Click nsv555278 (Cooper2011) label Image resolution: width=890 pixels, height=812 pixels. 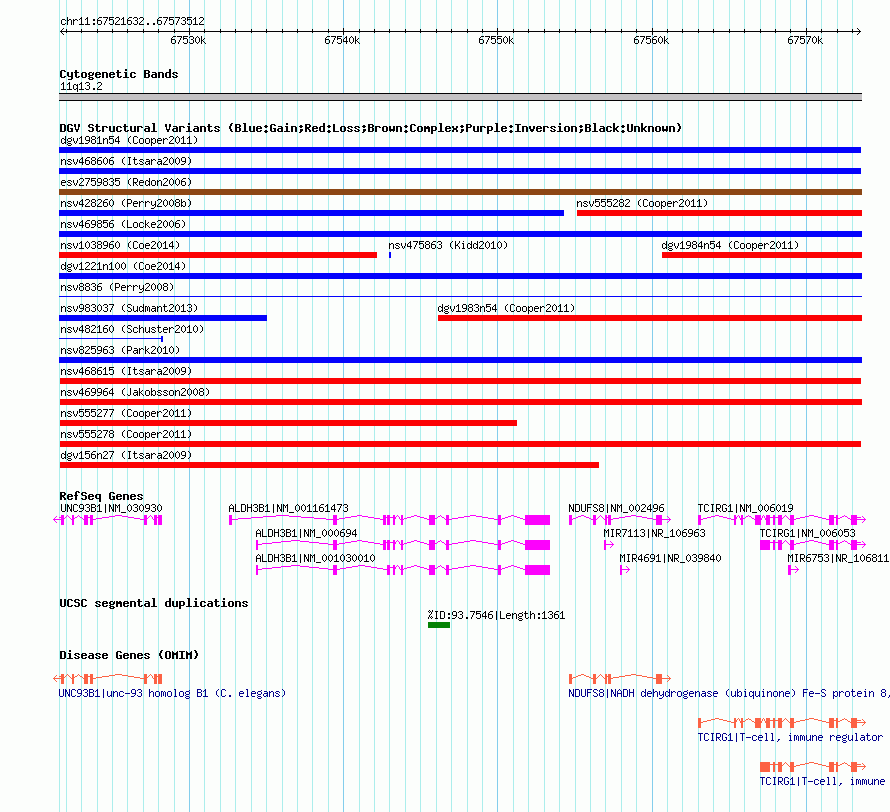[126, 434]
